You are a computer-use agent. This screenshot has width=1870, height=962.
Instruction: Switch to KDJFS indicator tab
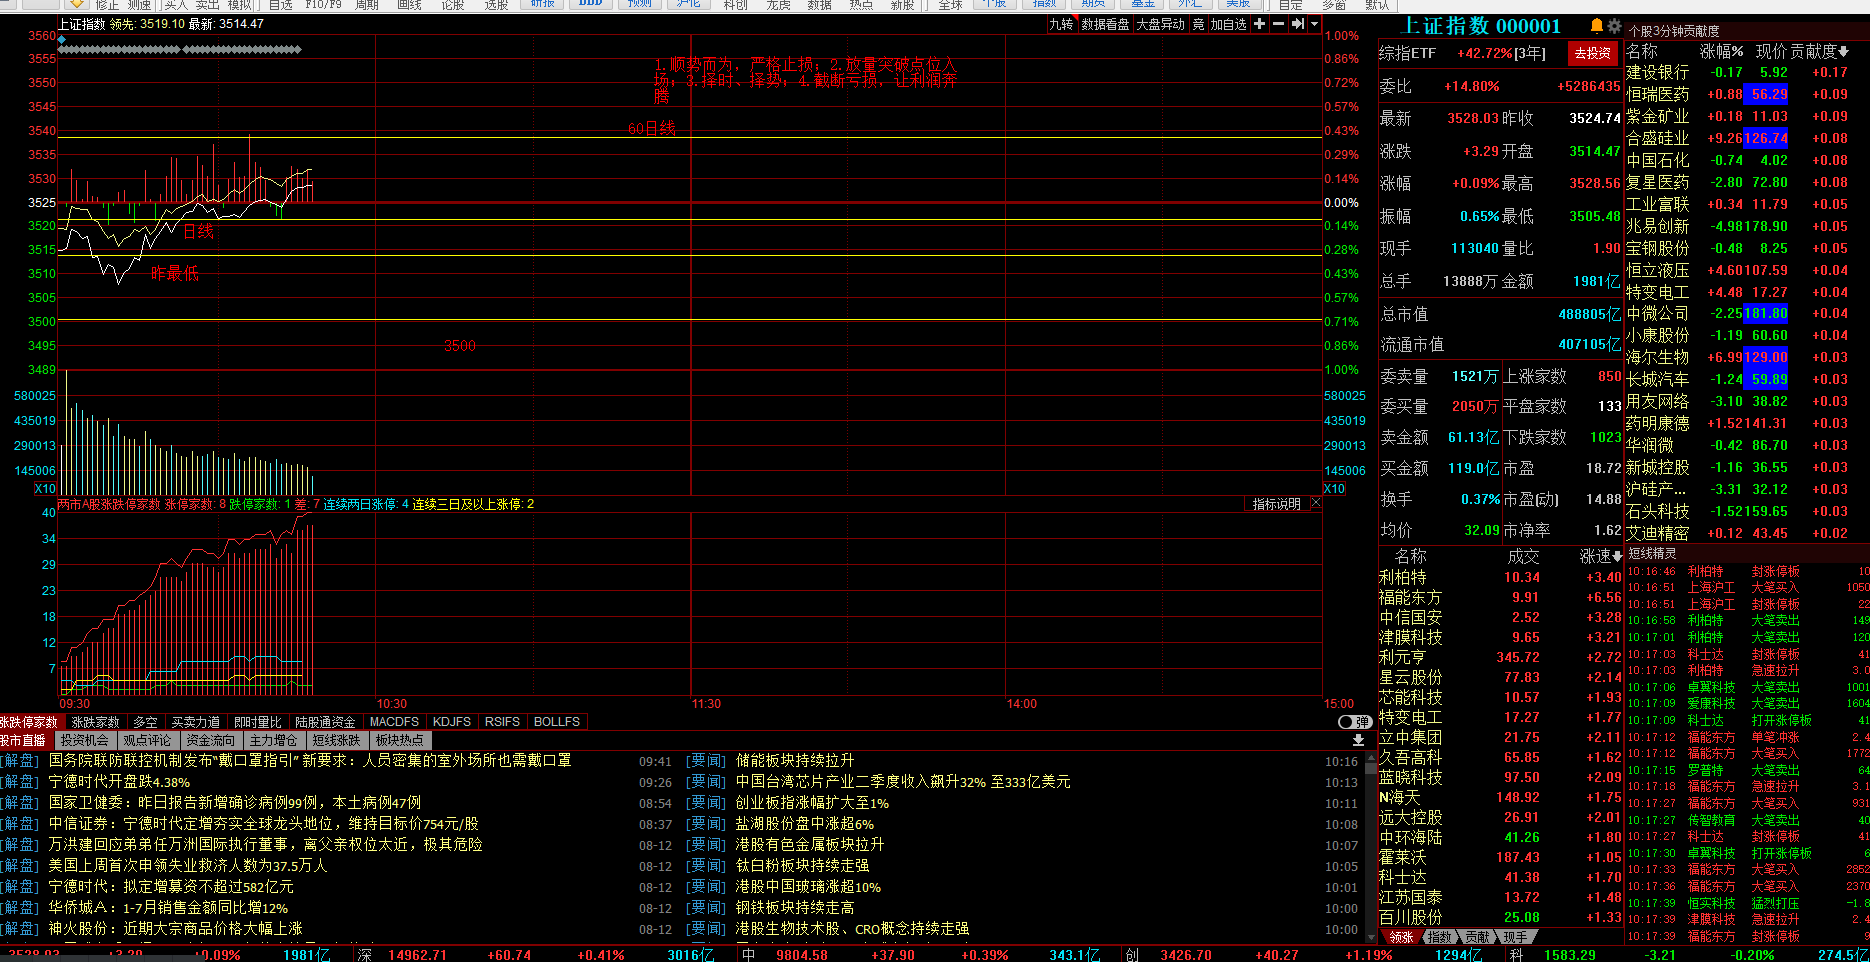point(452,722)
